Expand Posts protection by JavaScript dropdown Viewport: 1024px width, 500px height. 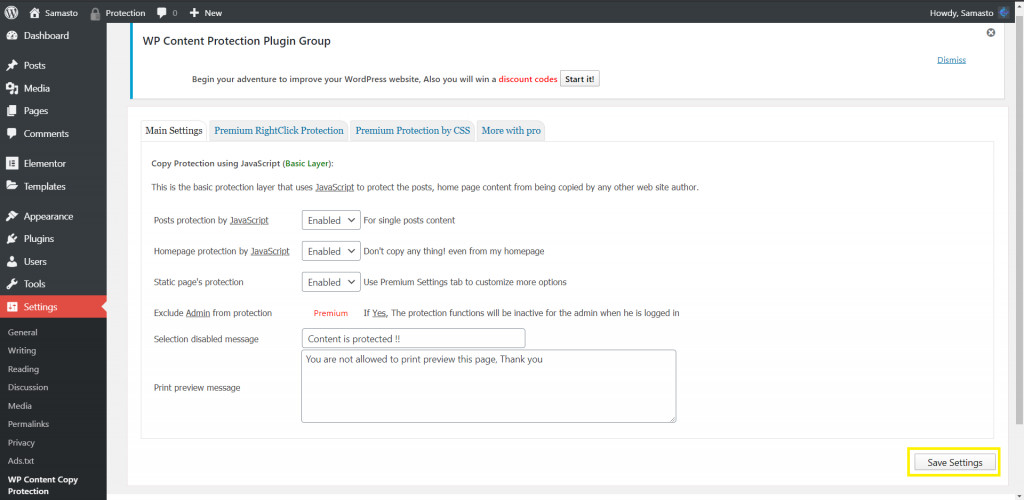(x=330, y=220)
